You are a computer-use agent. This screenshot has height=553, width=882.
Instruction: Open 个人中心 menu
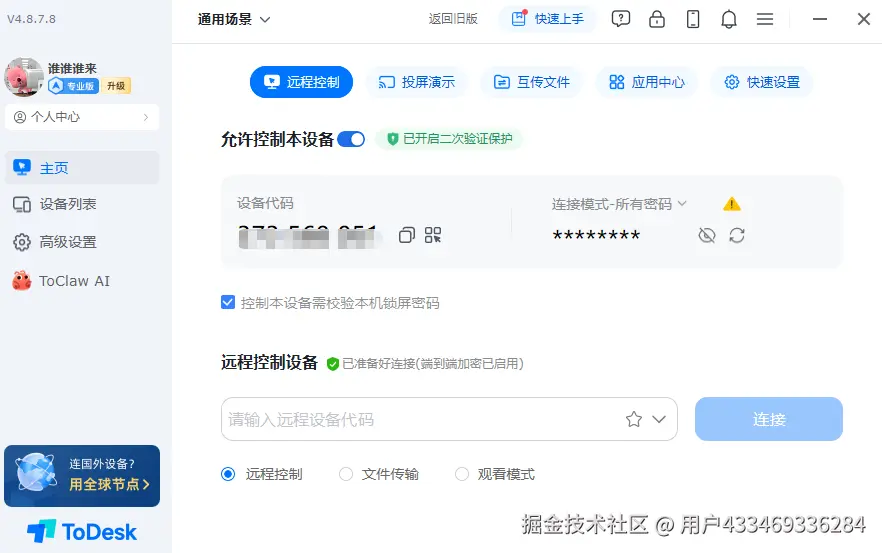82,117
